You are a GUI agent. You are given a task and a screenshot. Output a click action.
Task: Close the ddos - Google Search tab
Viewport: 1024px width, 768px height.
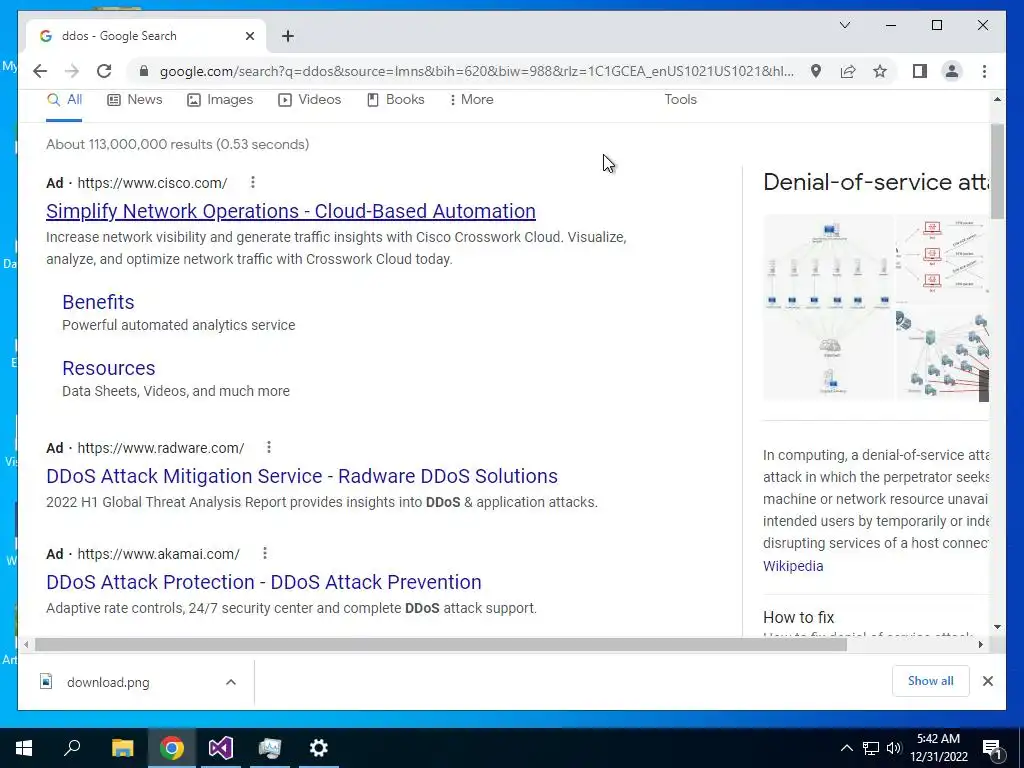point(249,36)
